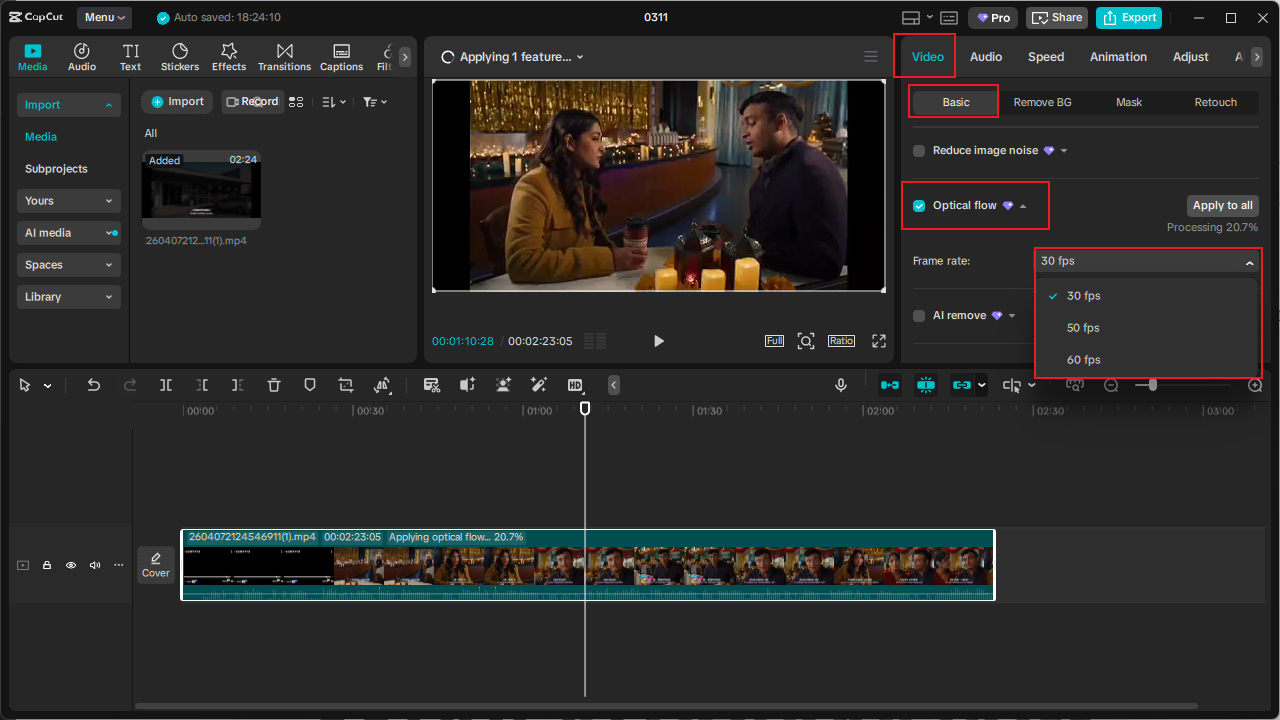
Task: Open the Transitions panel
Action: [285, 57]
